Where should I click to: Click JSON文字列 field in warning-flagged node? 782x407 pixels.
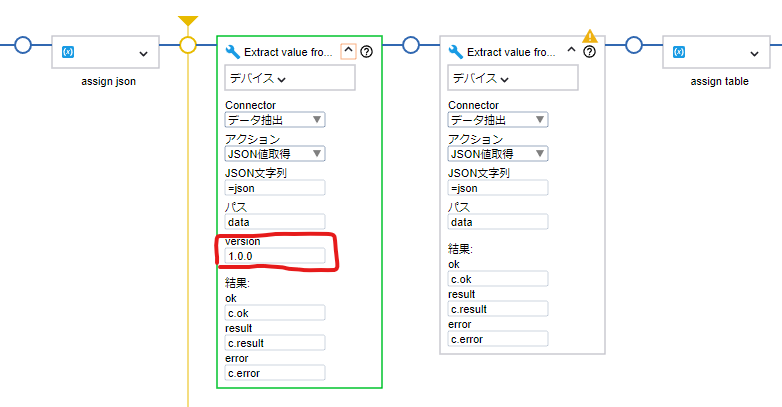[x=498, y=188]
